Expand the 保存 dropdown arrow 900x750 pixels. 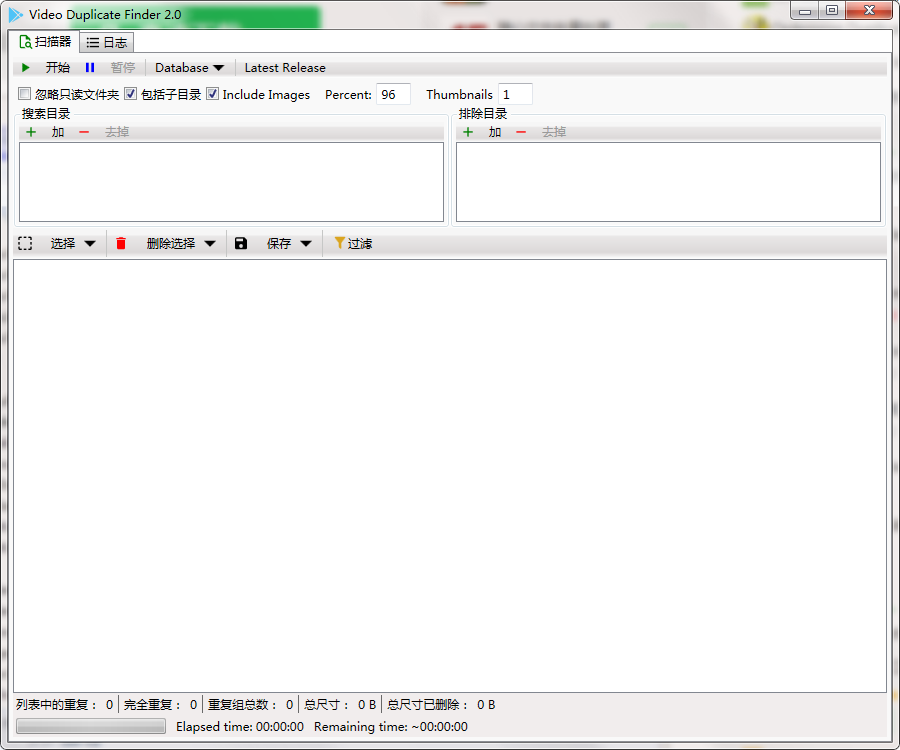click(x=306, y=243)
